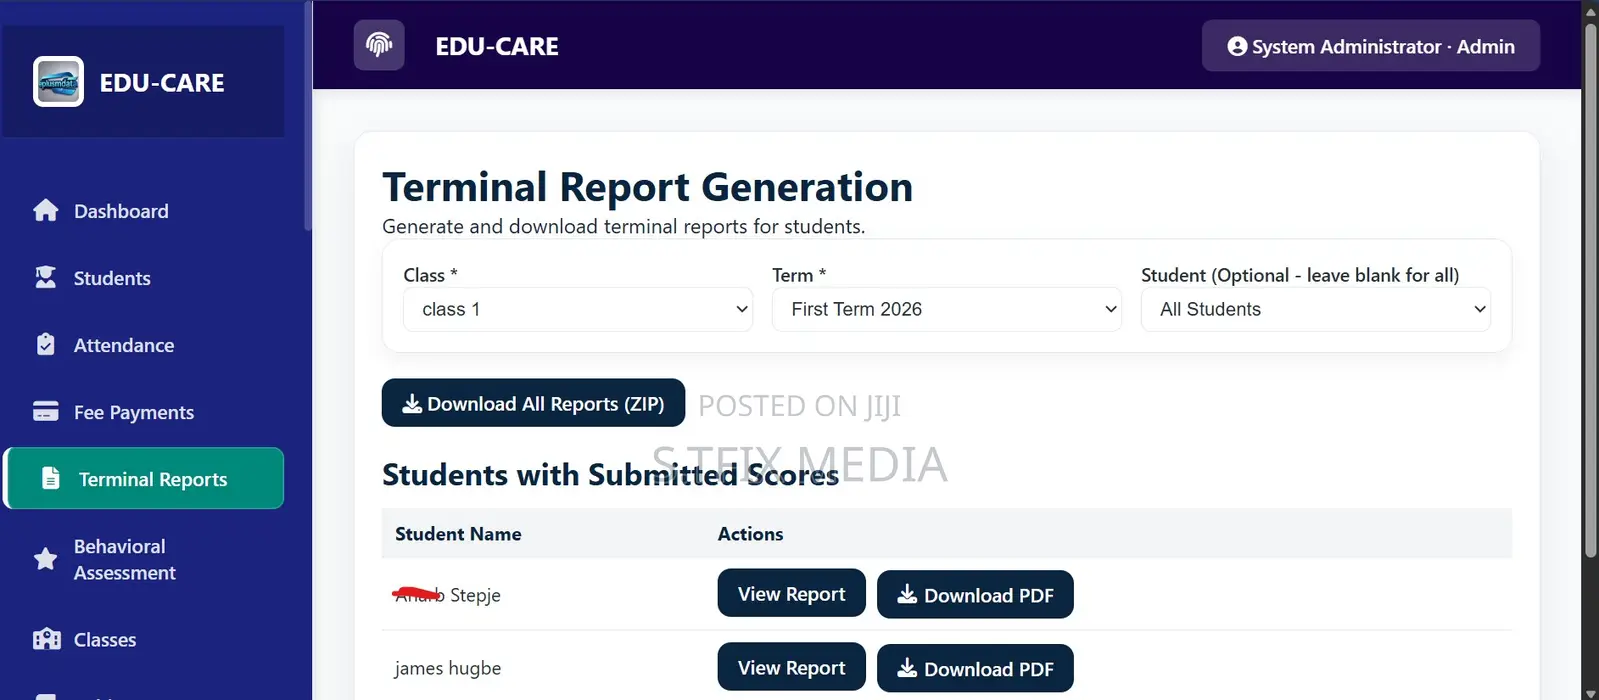Open the Dashboard menu item
This screenshot has width=1599, height=700.
(x=143, y=211)
